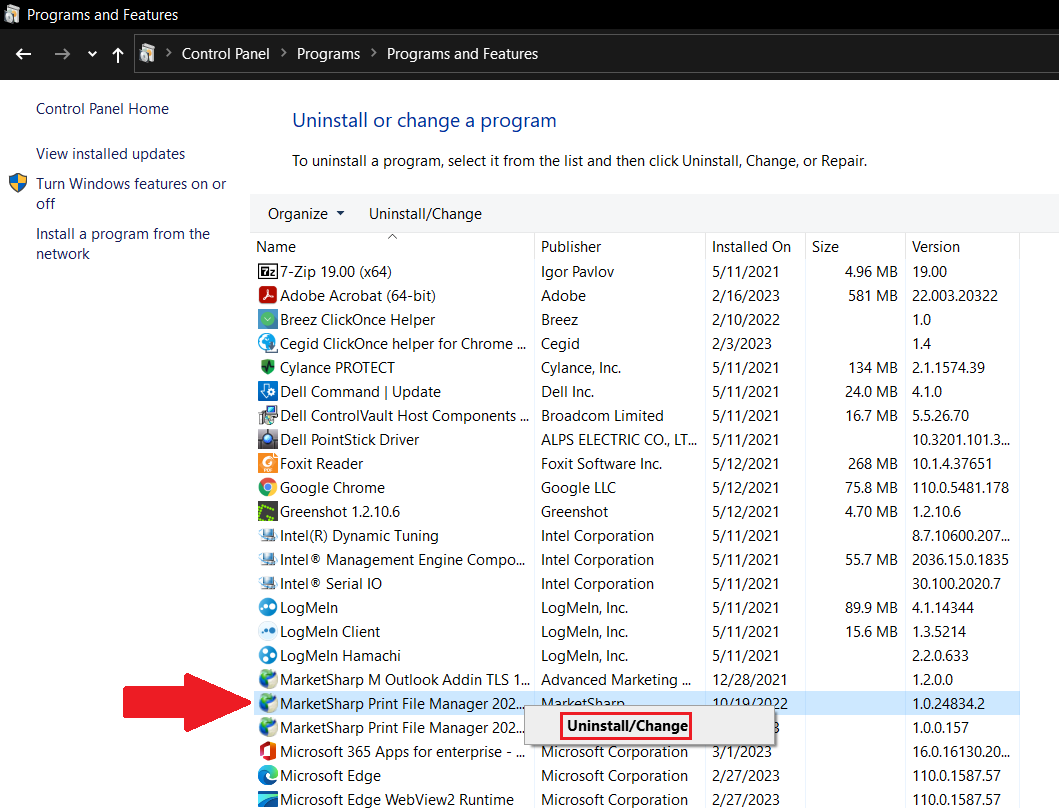Click the Greenshot publisher cell
Image resolution: width=1059 pixels, height=808 pixels.
coord(575,511)
